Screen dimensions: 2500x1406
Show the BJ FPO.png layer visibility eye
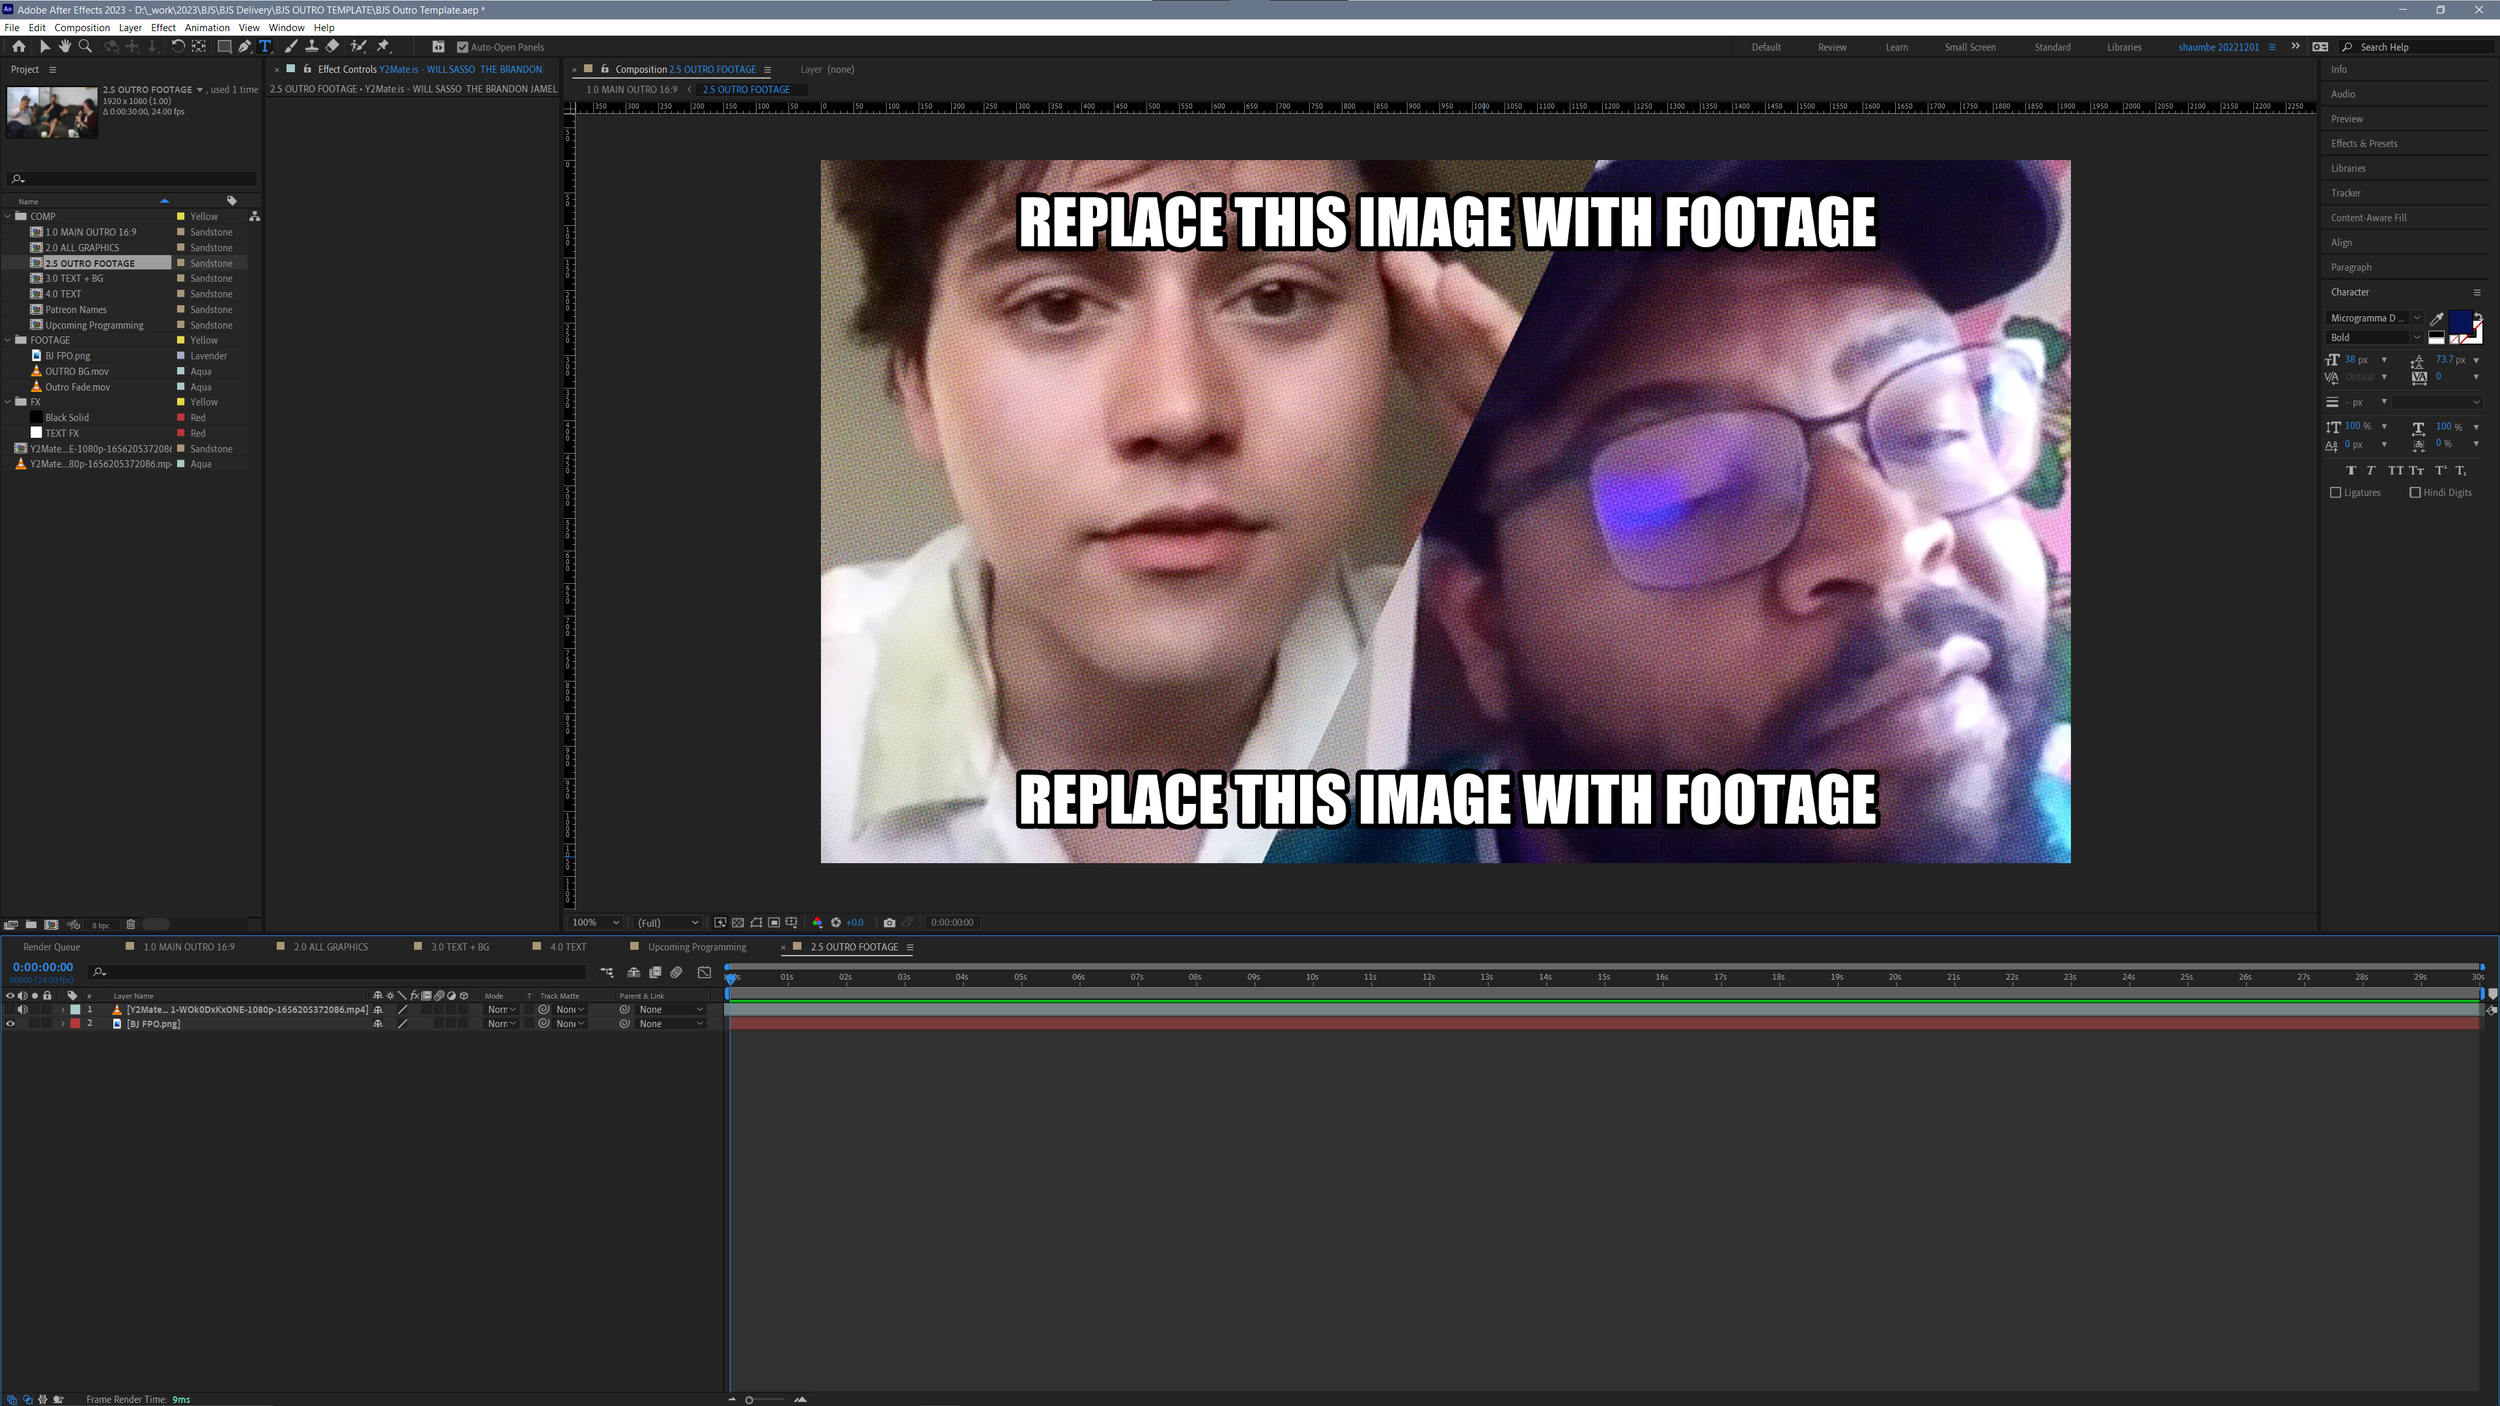10,1023
